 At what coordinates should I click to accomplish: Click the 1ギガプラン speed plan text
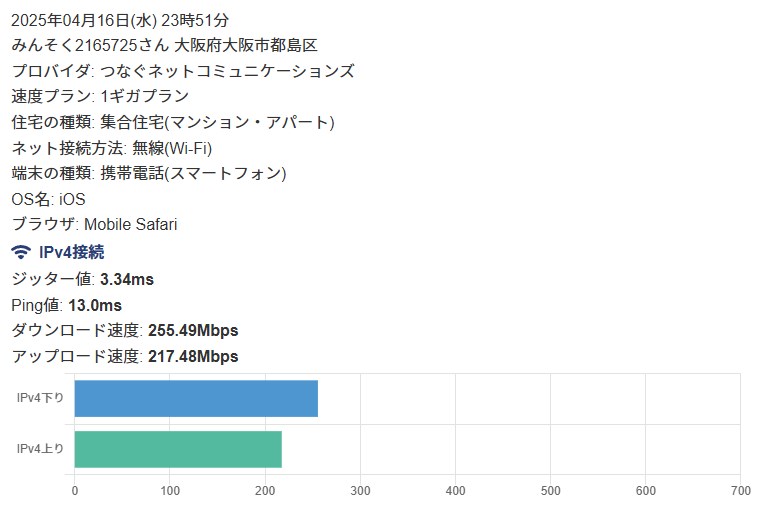(x=145, y=97)
